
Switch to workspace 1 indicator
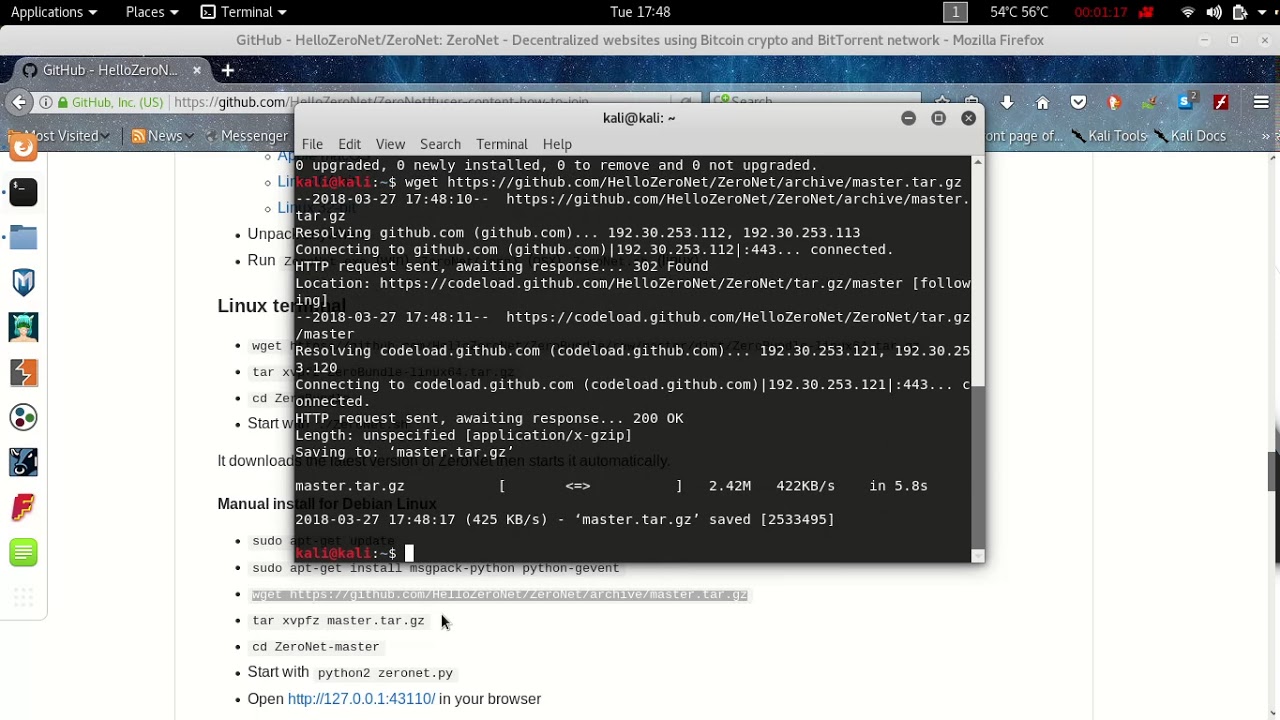point(955,12)
